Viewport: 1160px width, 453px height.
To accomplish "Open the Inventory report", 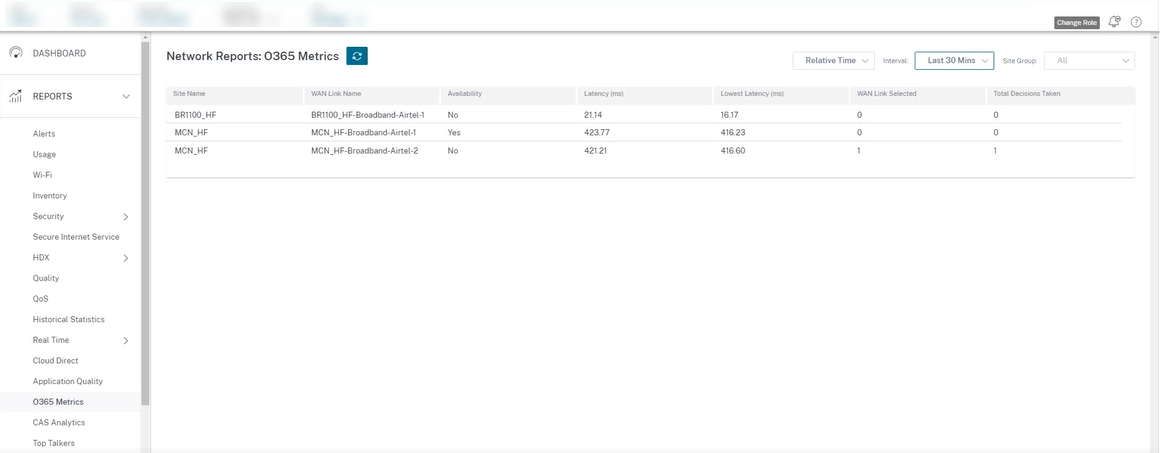I will [x=50, y=196].
